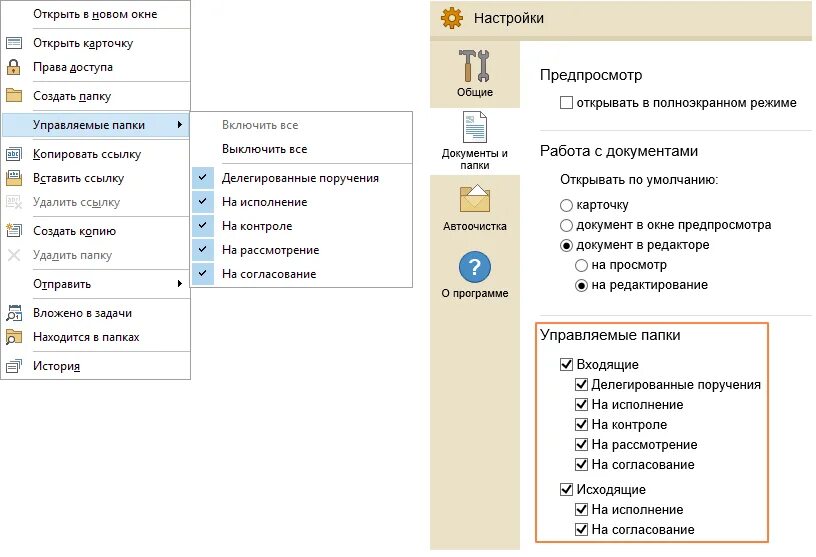Click the padlock icon for Права доступа
The width and height of the screenshot is (816, 557).
click(14, 67)
